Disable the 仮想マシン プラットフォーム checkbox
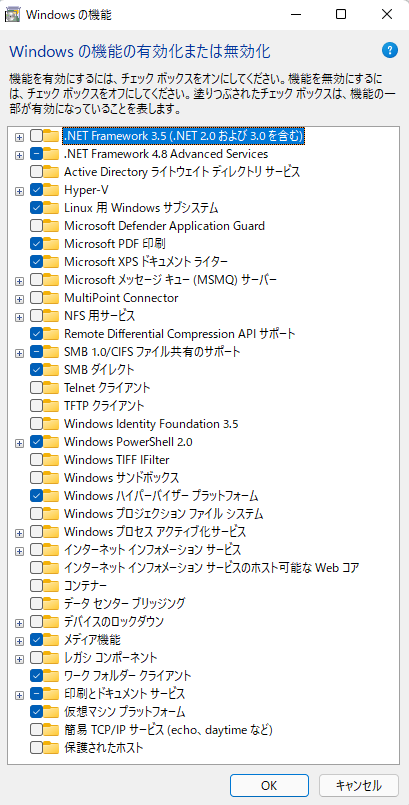The height and width of the screenshot is (805, 409). pyautogui.click(x=36, y=712)
